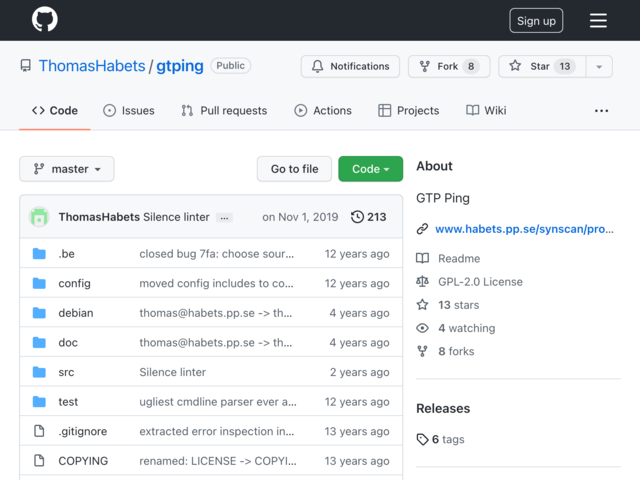Image resolution: width=640 pixels, height=480 pixels.
Task: Switch to the Code tab
Action: click(x=55, y=111)
